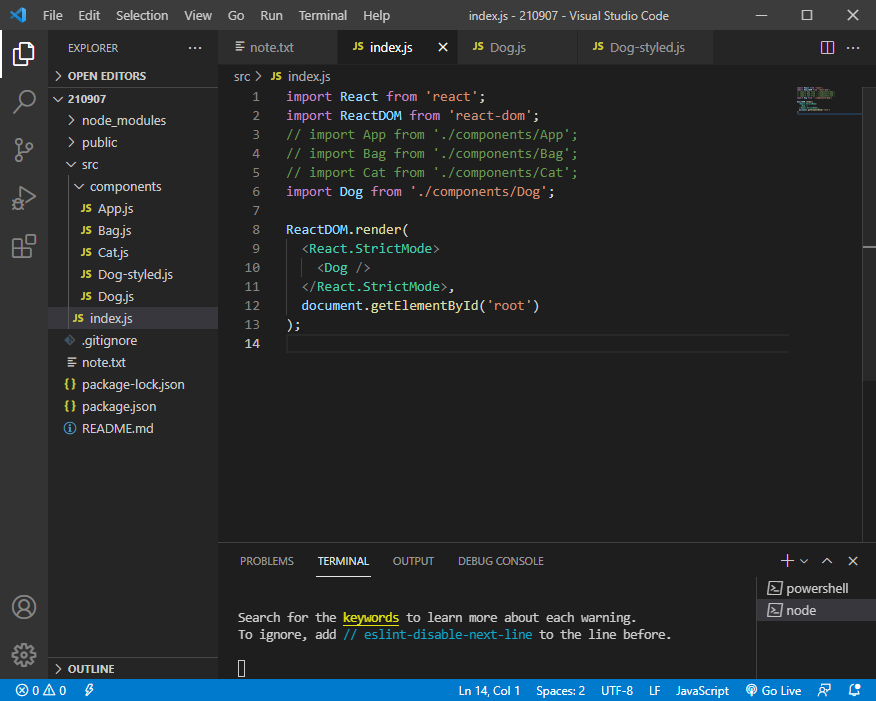This screenshot has height=701, width=876.
Task: Open Cat.js in the file tree
Action: point(133,252)
